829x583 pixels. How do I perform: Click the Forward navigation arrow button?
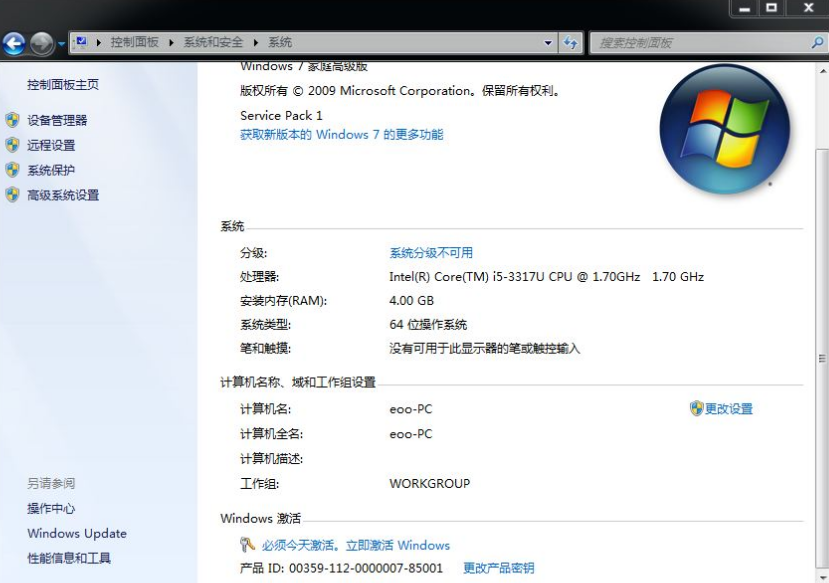[x=41, y=43]
